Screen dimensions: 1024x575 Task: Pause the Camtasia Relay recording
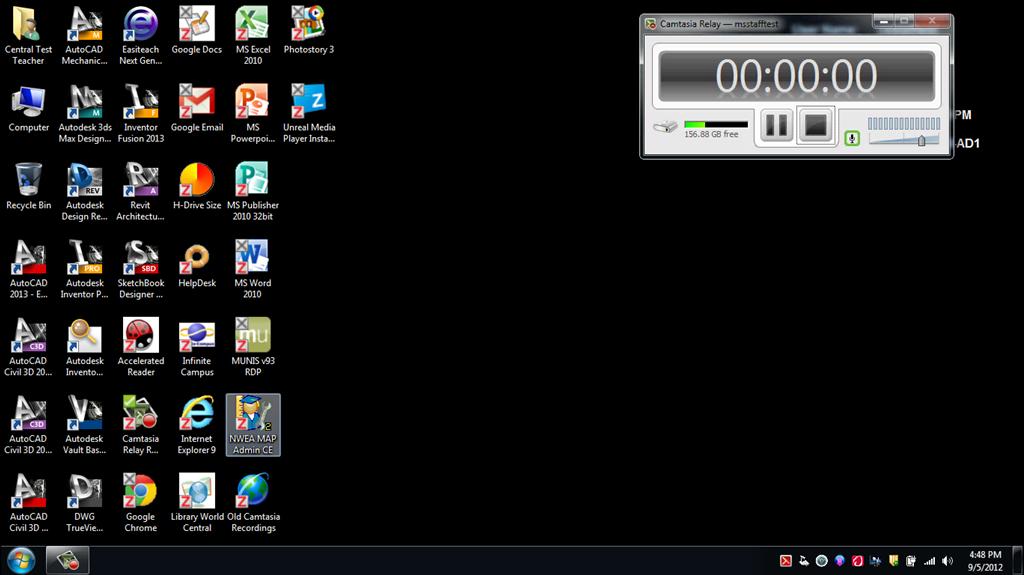[x=776, y=125]
